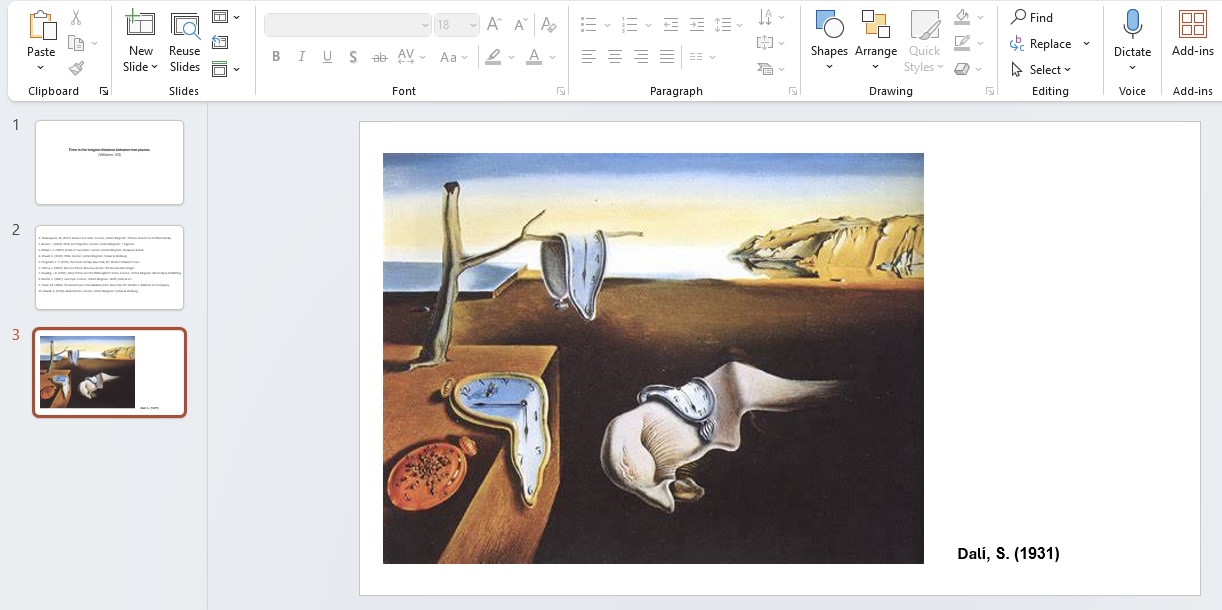Open the Character Spacing dropdown
Screen dimensions: 1222x610
coord(411,57)
